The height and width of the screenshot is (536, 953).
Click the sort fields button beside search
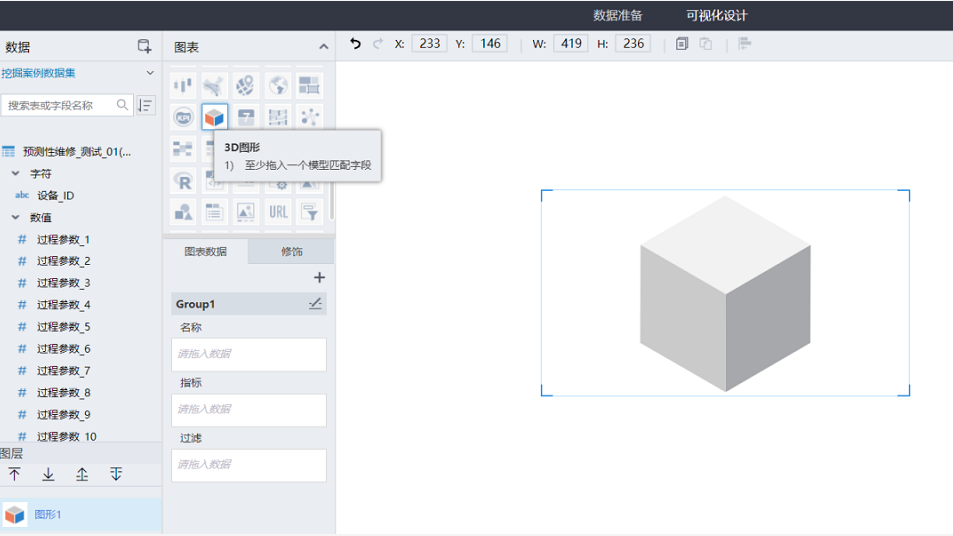coord(146,105)
